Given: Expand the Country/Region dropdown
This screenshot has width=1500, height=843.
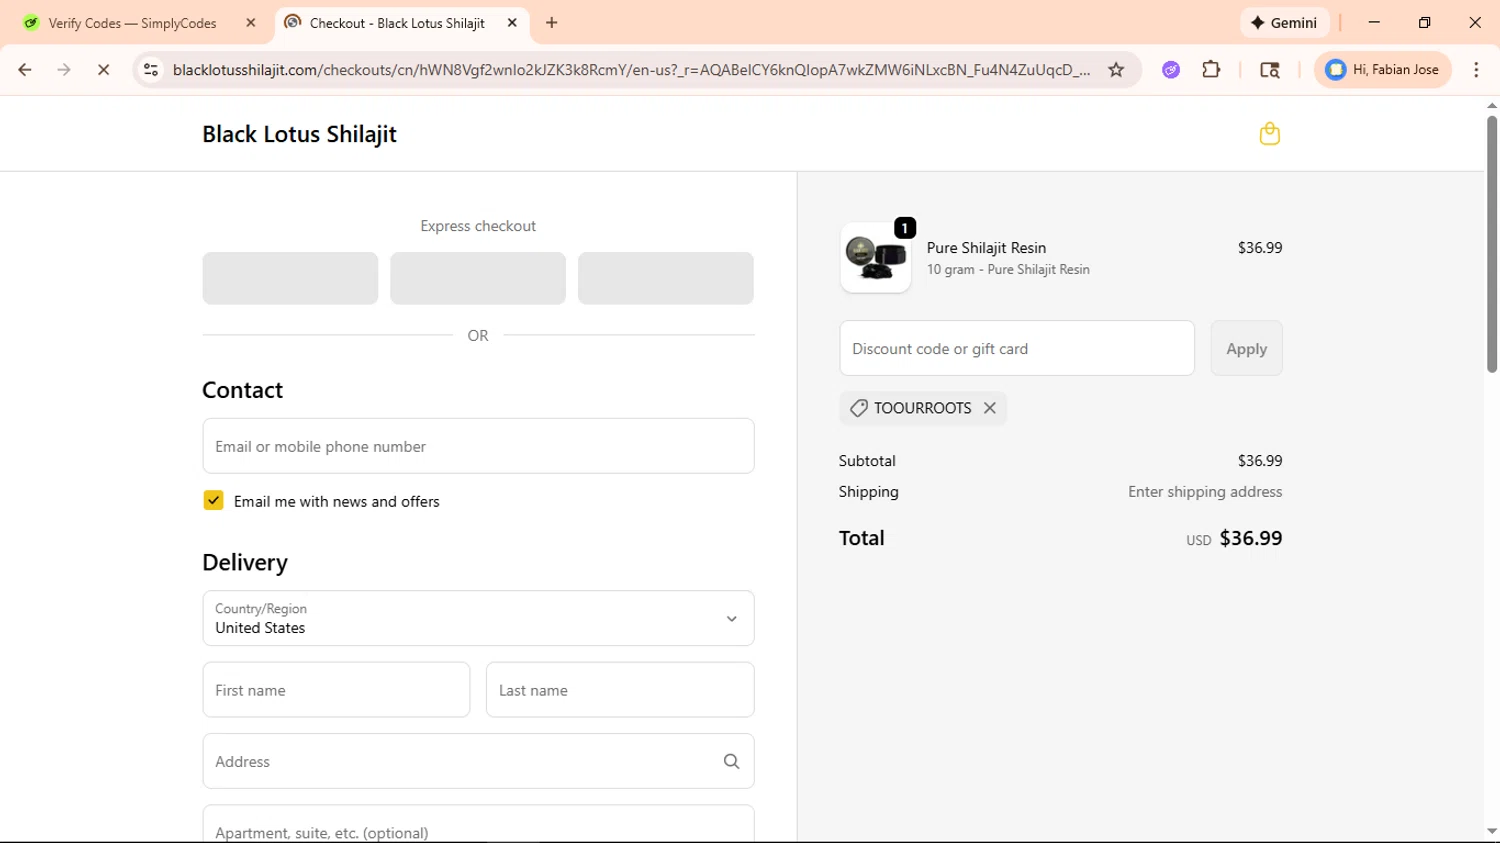Looking at the screenshot, I should pos(478,618).
